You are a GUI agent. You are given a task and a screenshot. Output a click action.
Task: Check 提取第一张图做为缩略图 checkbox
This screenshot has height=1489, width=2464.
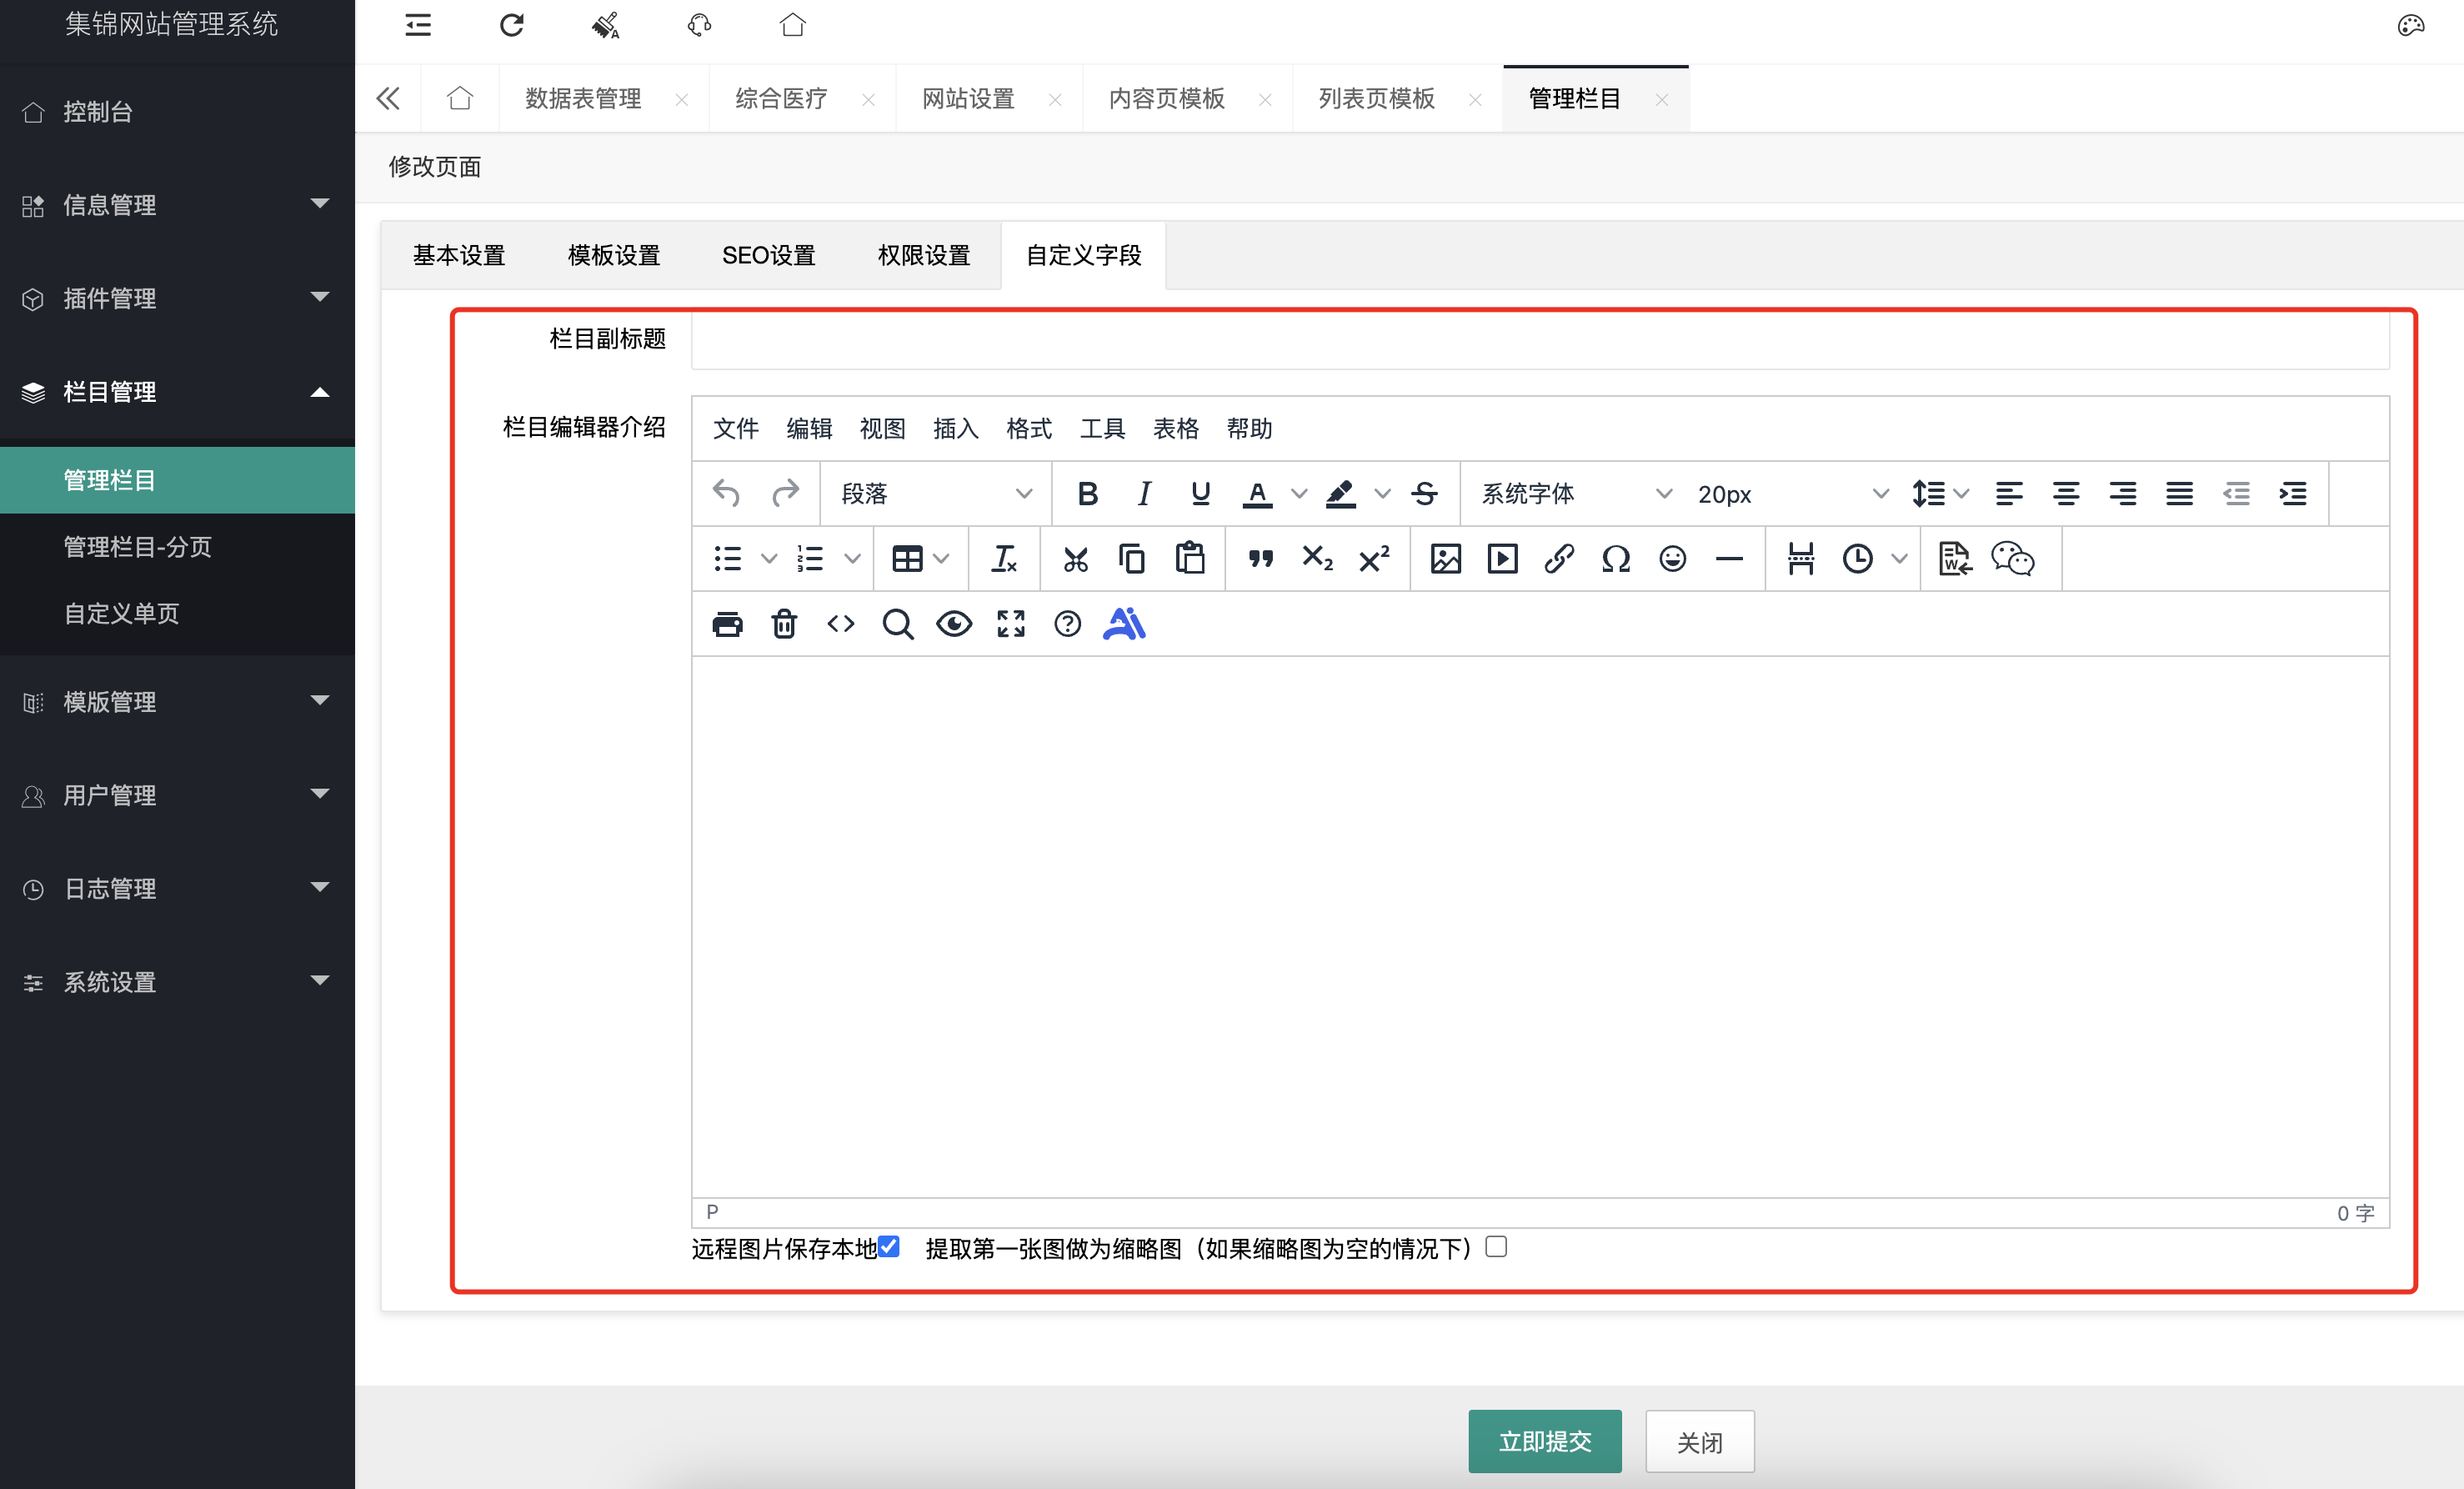[x=1496, y=1246]
